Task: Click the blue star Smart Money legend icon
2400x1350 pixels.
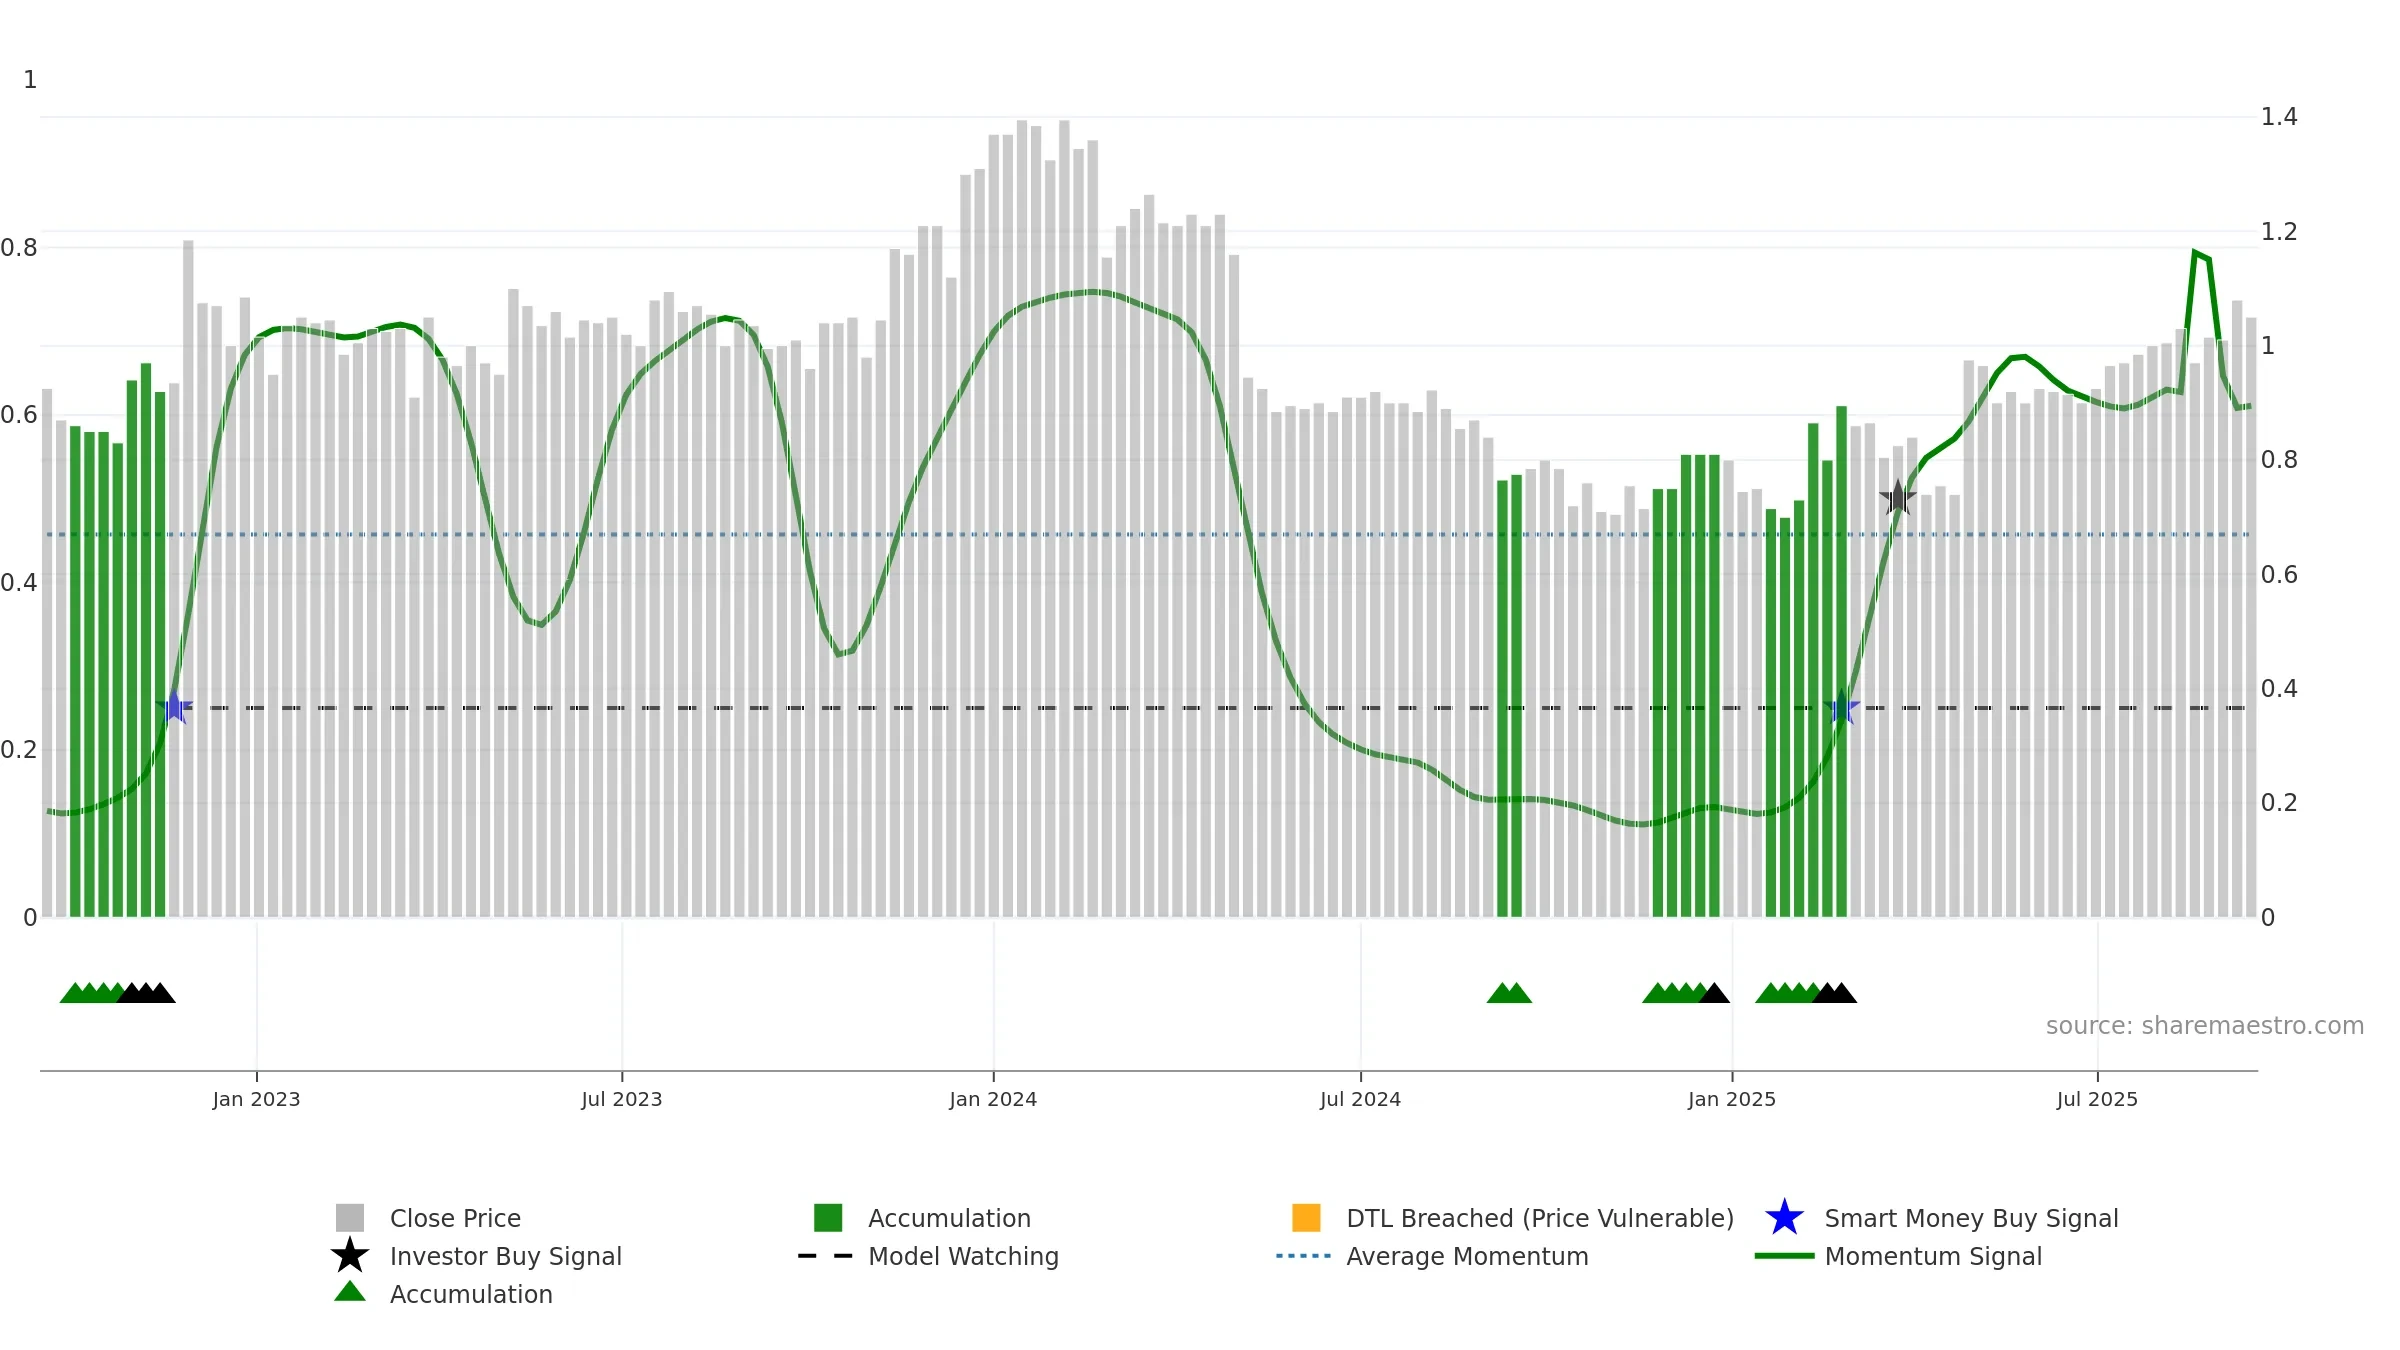Action: (x=1784, y=1218)
